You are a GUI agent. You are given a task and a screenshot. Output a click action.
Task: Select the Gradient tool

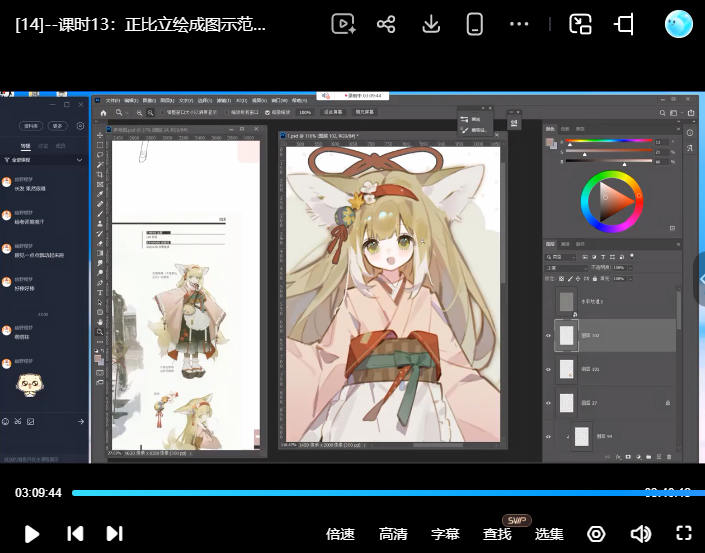pos(100,253)
